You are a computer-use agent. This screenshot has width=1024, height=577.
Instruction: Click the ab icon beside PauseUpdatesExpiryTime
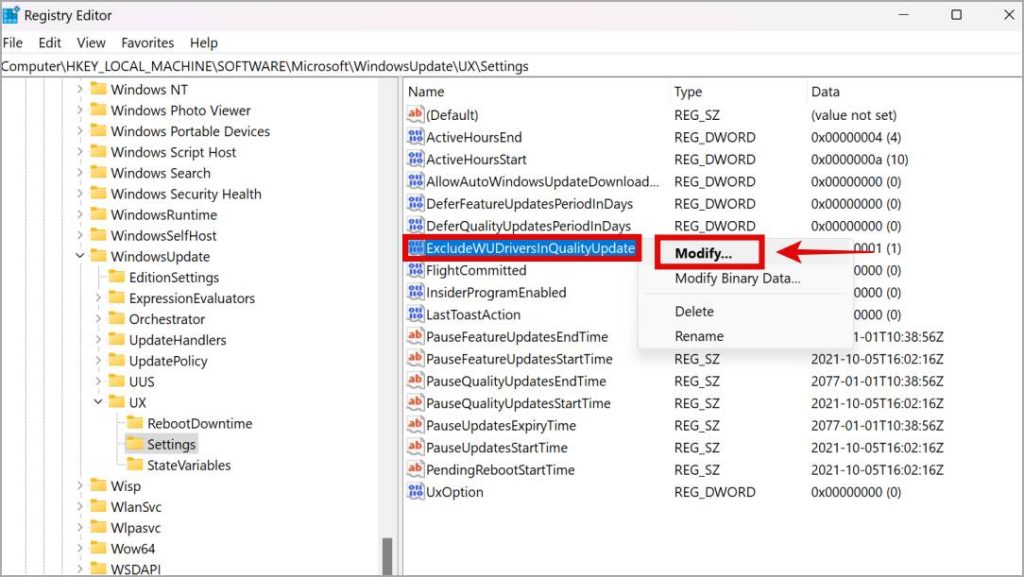pos(414,425)
